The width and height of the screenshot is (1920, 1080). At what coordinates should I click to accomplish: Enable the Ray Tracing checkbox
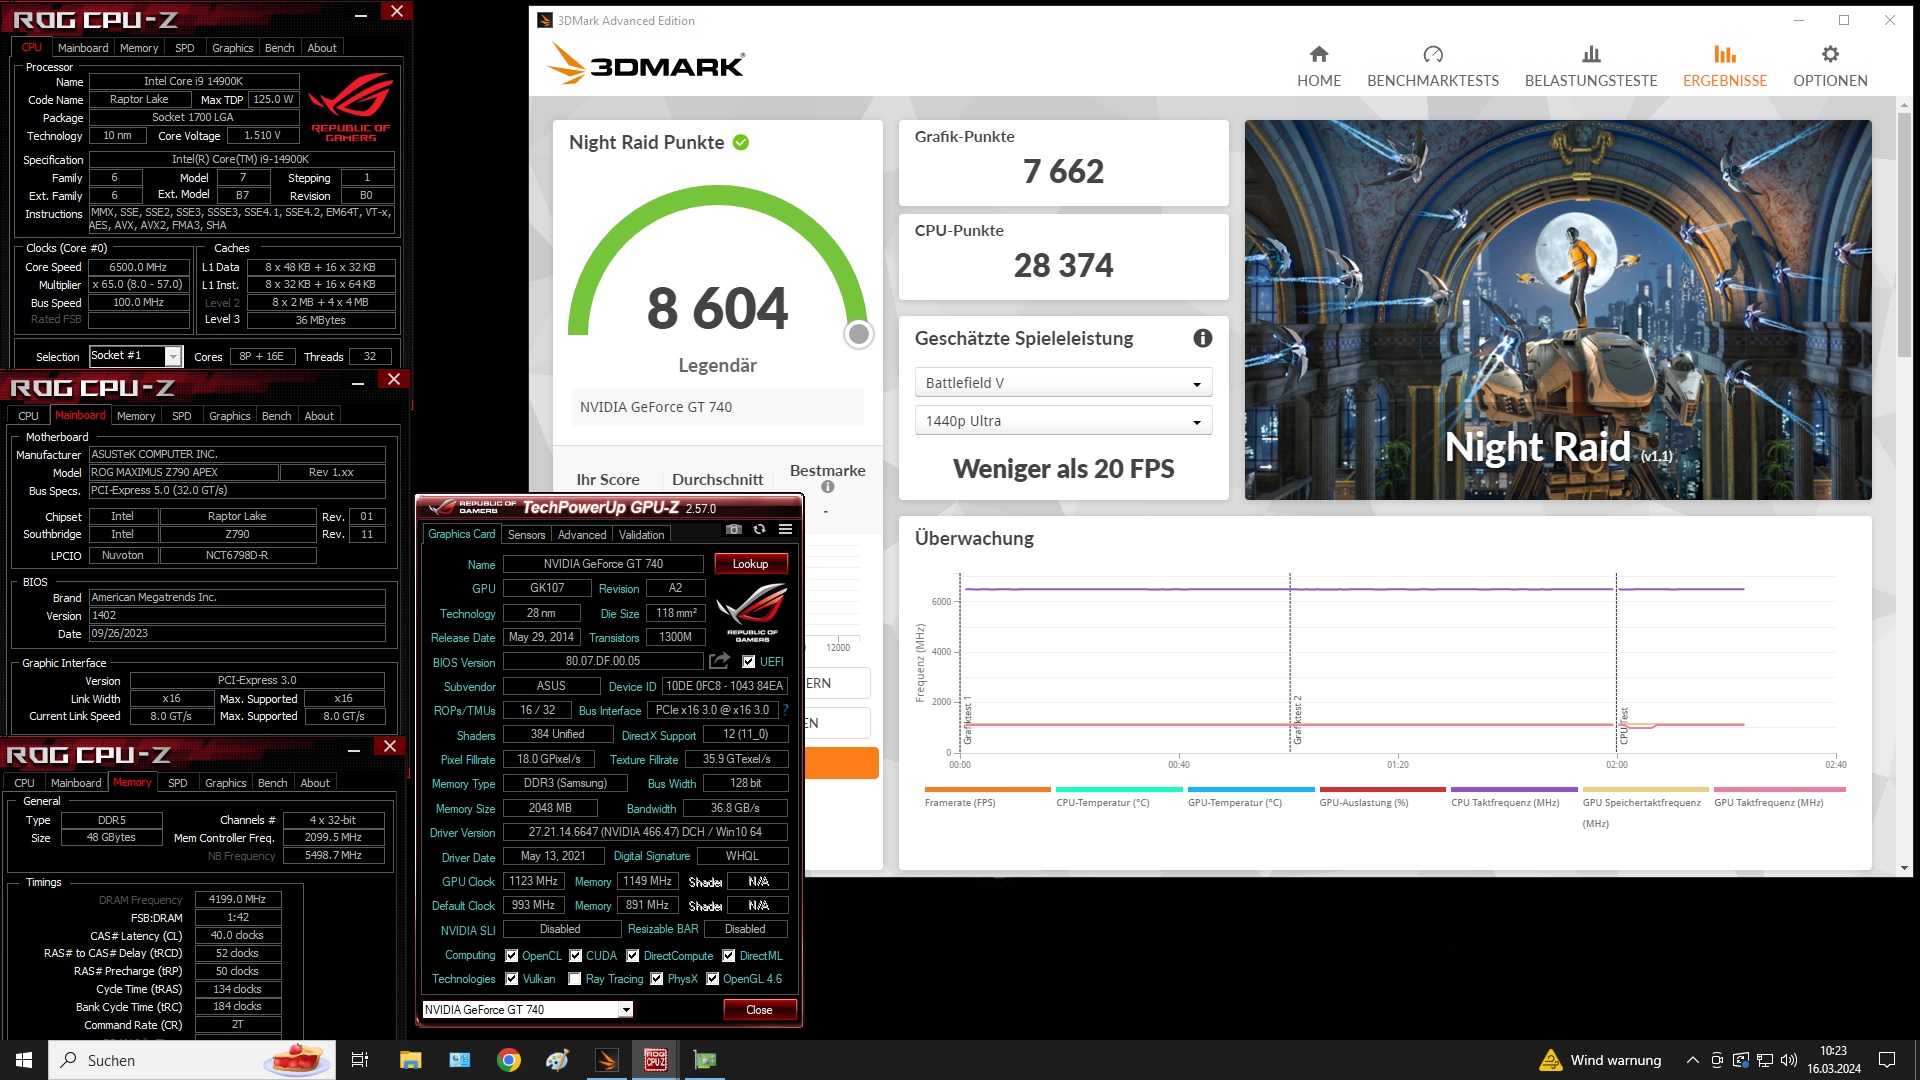coord(574,979)
